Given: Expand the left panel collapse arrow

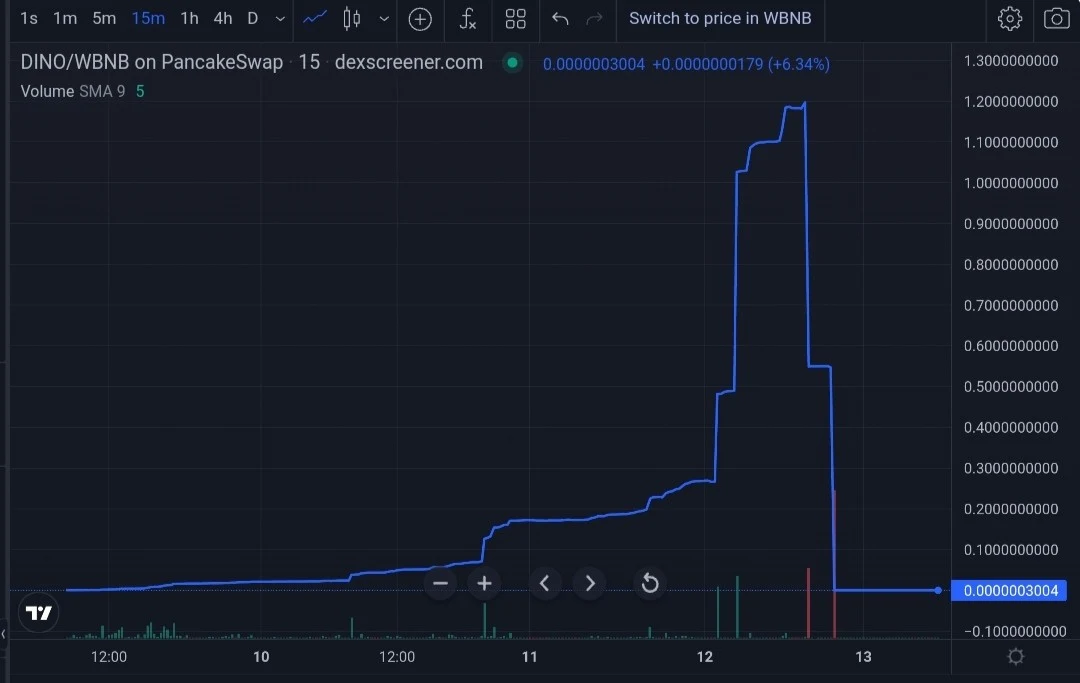Looking at the screenshot, I should coord(3,633).
